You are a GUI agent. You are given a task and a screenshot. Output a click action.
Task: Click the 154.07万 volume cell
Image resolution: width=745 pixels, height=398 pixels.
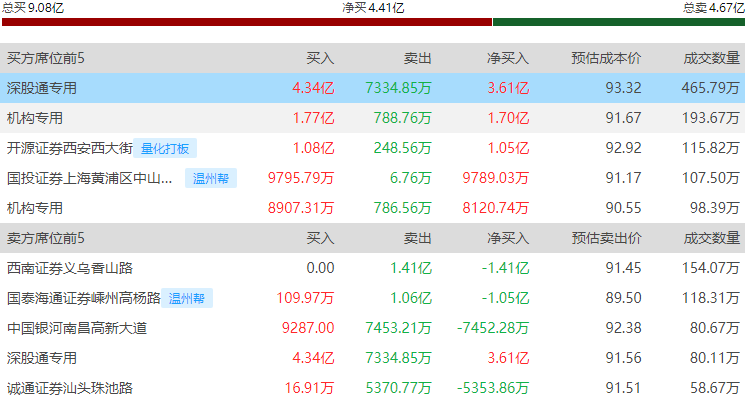pos(711,268)
